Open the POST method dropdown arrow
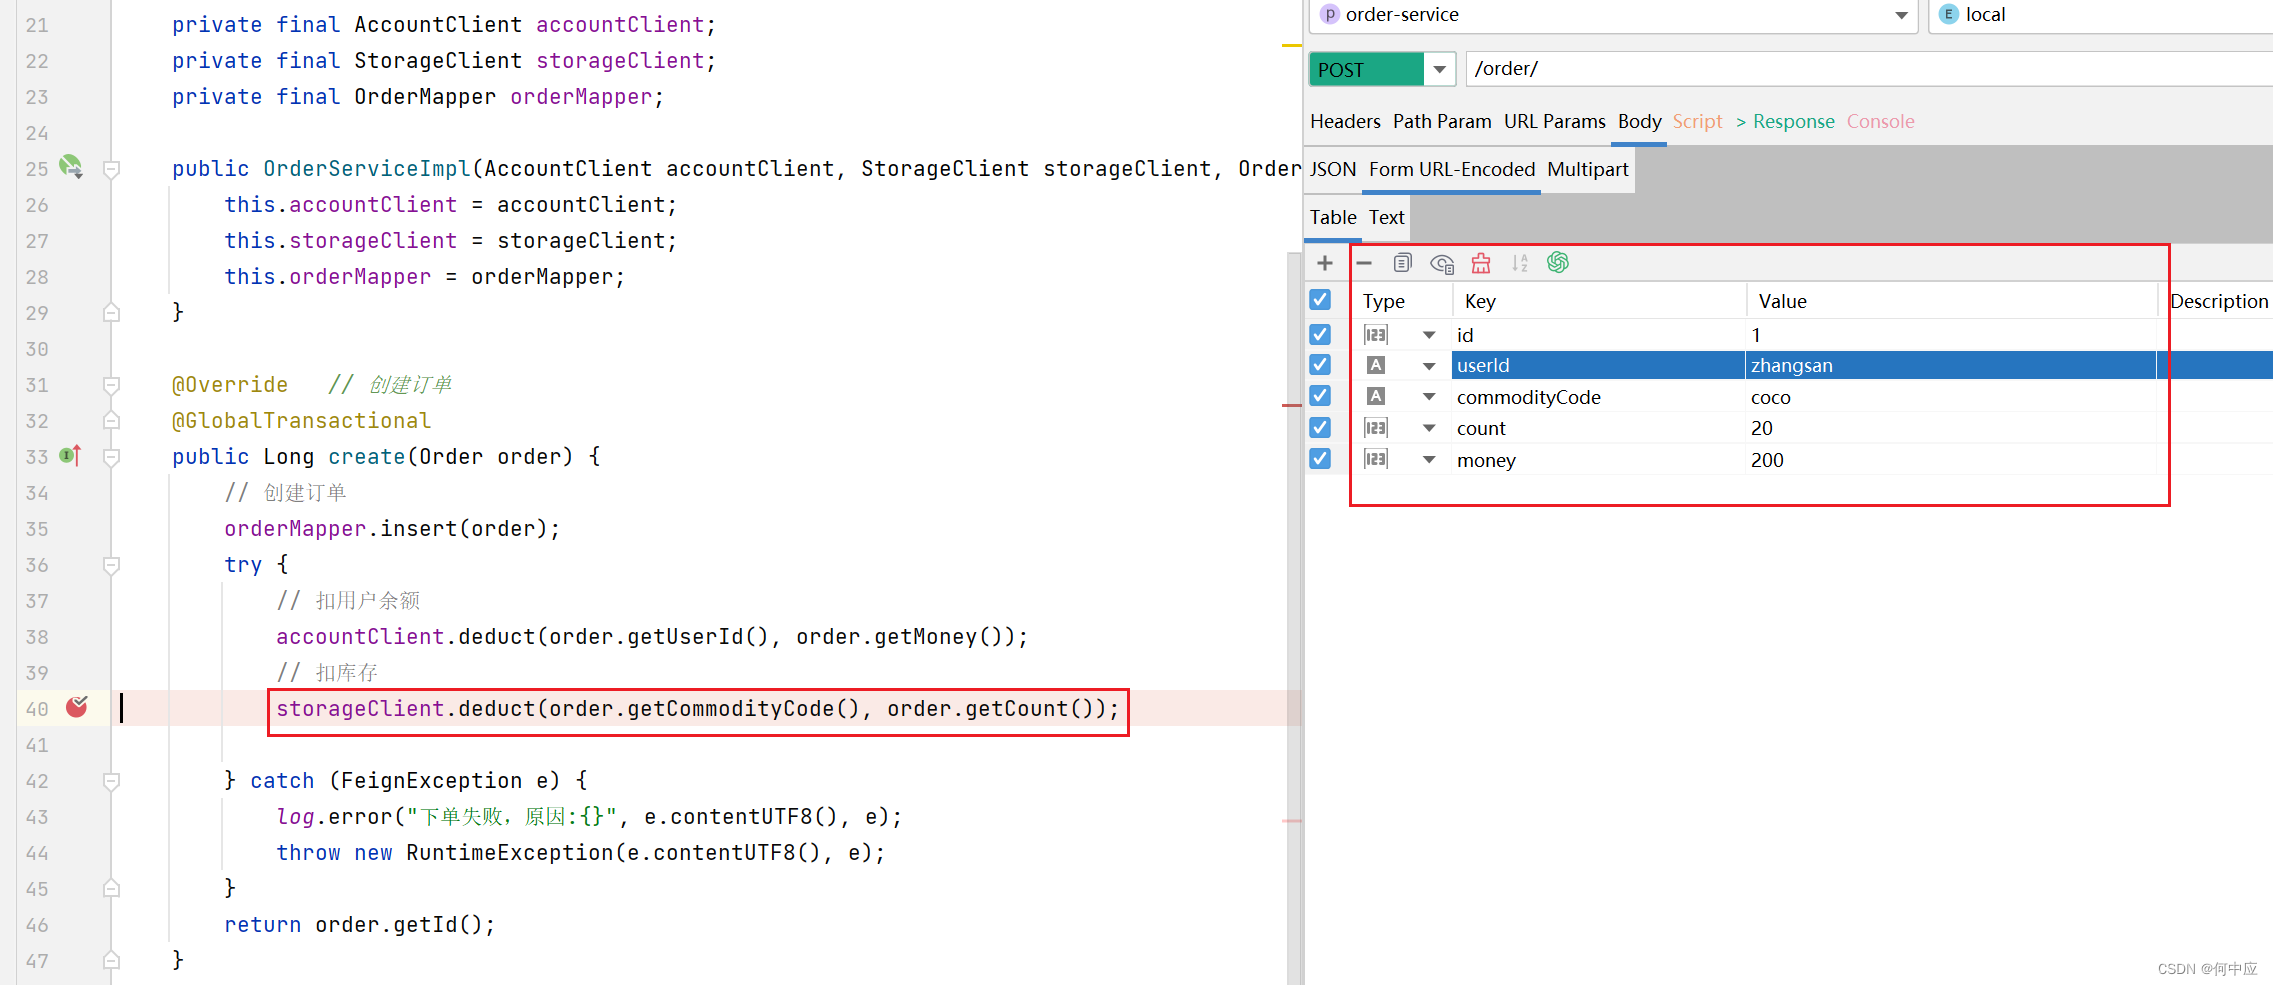Viewport: 2273px width, 985px height. [x=1440, y=69]
